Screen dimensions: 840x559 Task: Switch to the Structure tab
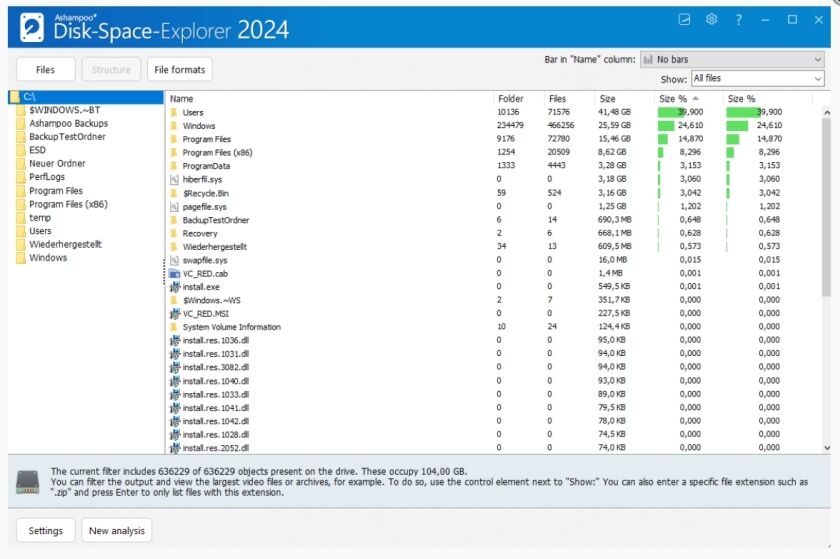[x=111, y=70]
